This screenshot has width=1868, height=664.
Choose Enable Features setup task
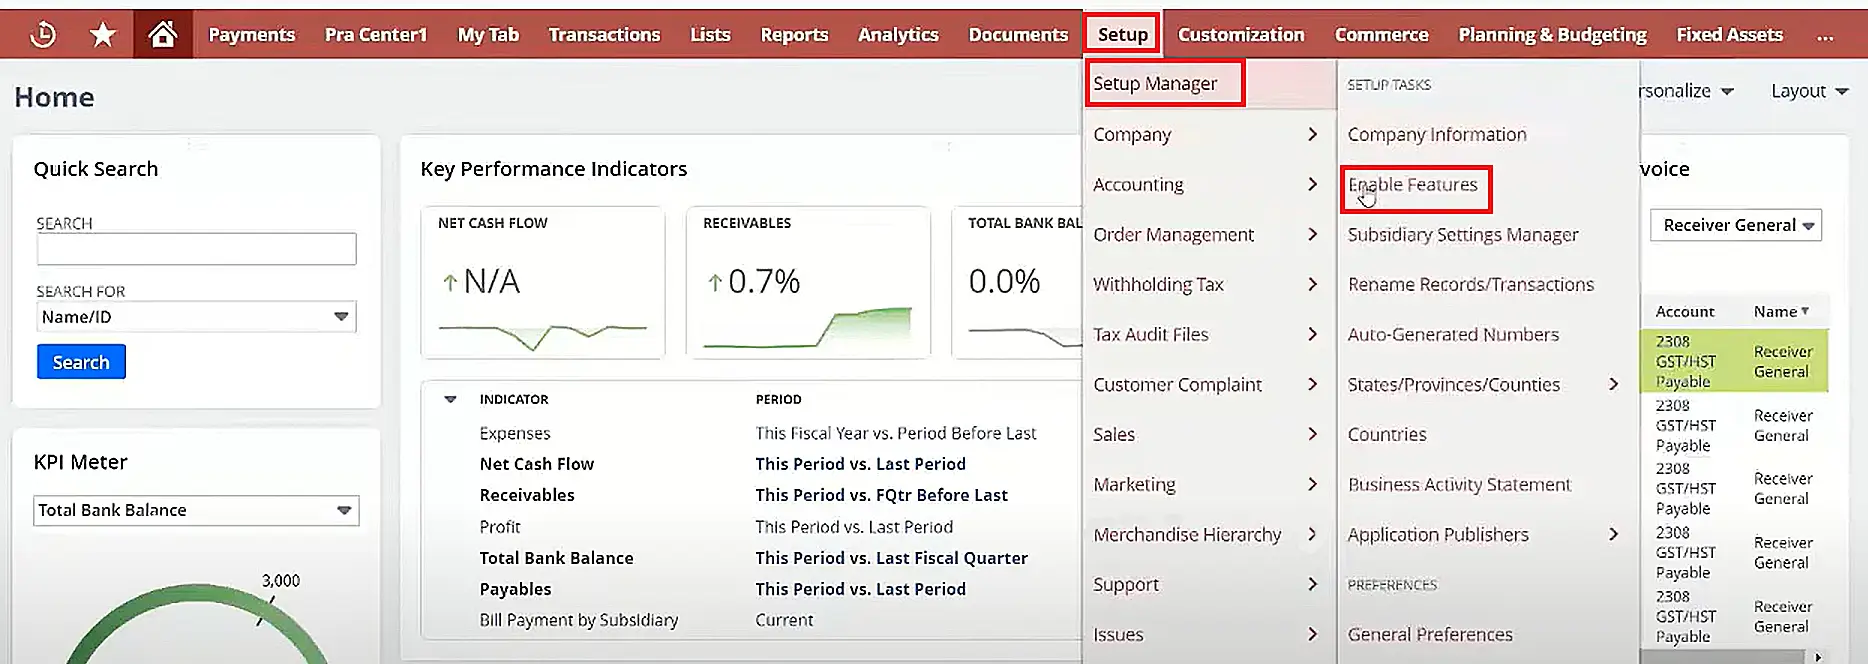(x=1414, y=185)
